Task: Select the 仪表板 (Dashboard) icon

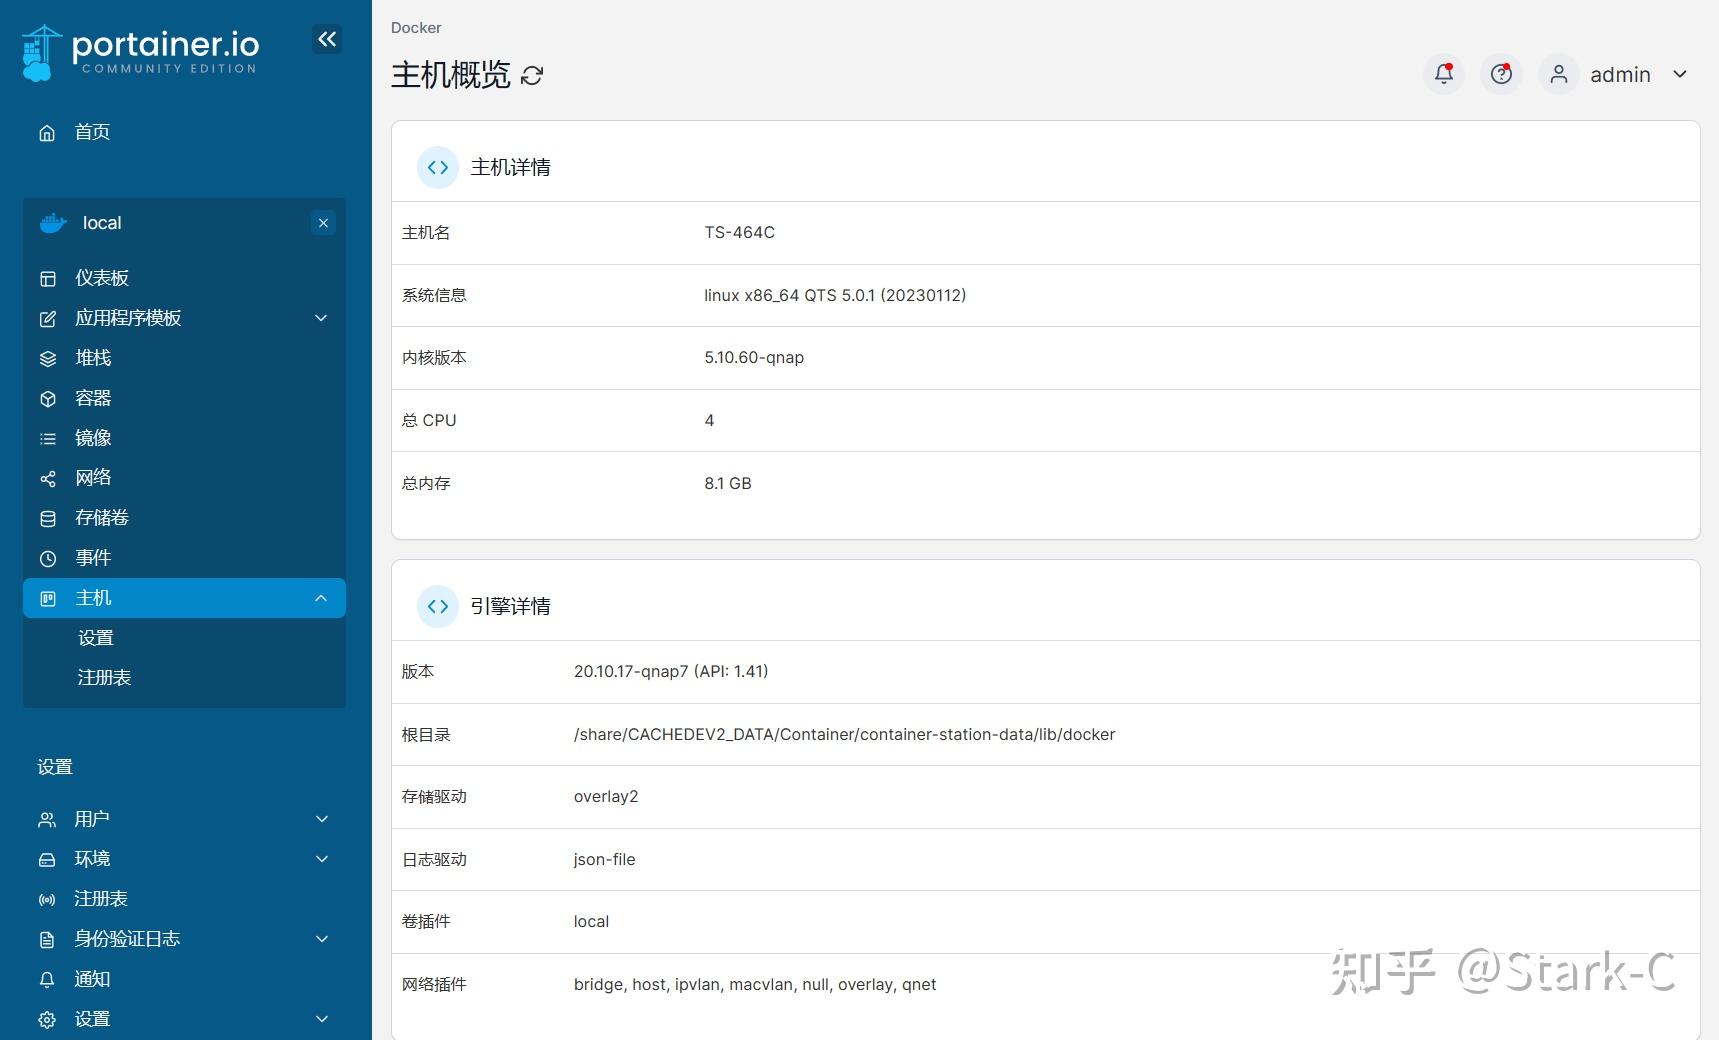Action: pyautogui.click(x=48, y=278)
